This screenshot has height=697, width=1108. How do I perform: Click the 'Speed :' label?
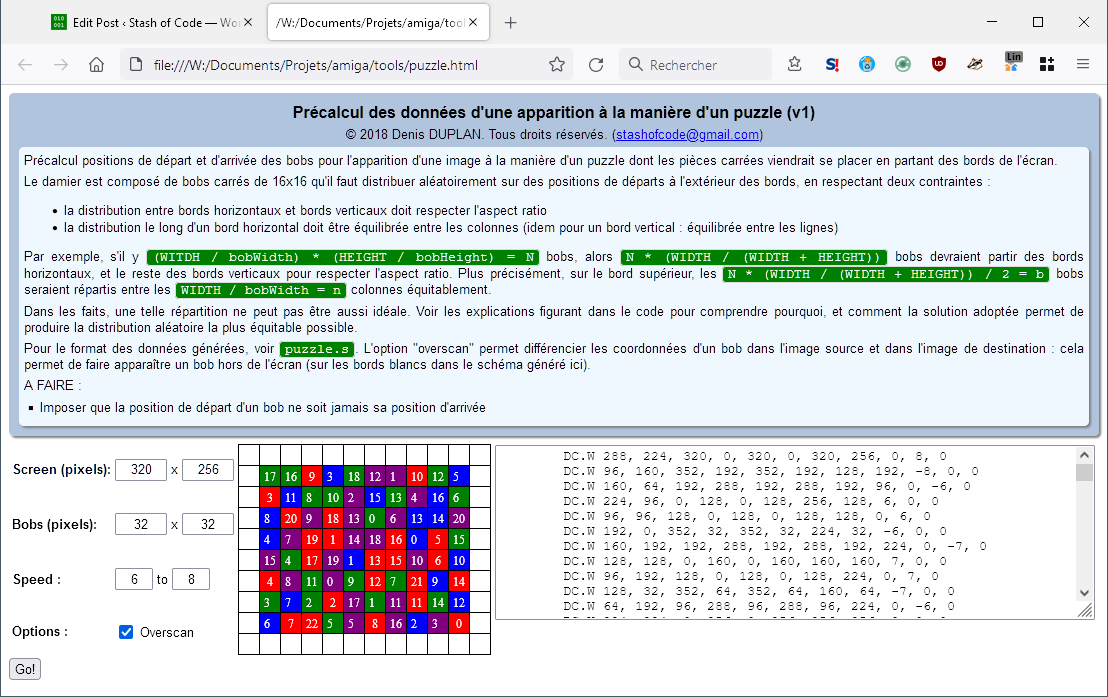coord(37,580)
